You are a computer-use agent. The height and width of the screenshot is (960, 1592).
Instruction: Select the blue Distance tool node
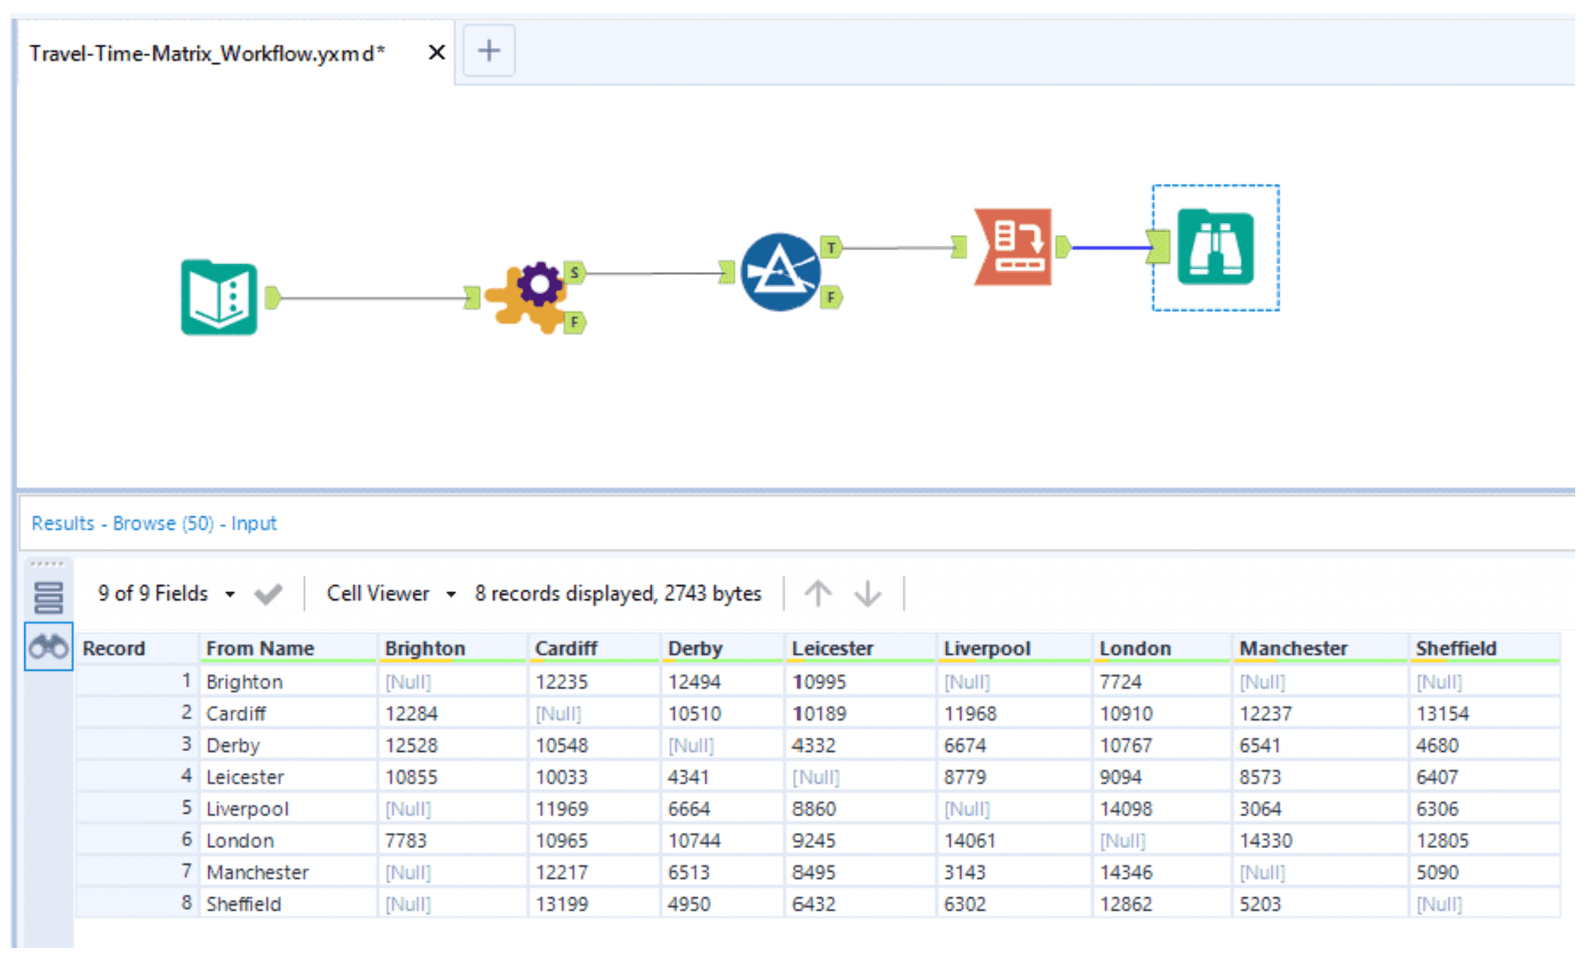tap(780, 272)
